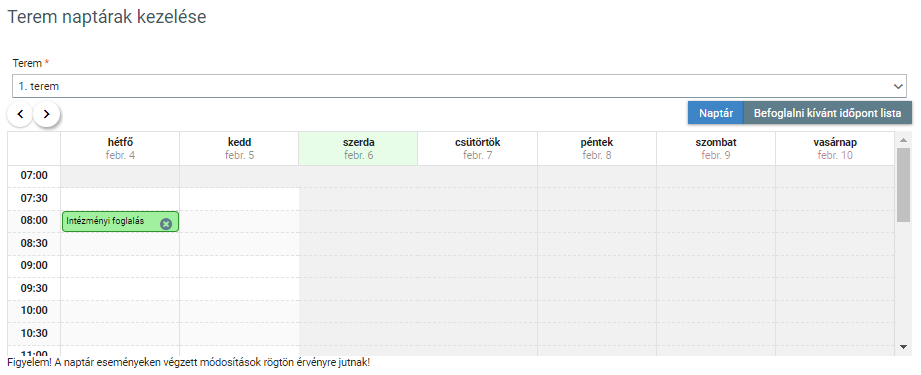Image resolution: width=921 pixels, height=375 pixels.
Task: Click hétfő 07:30 time slot cell
Action: click(120, 199)
